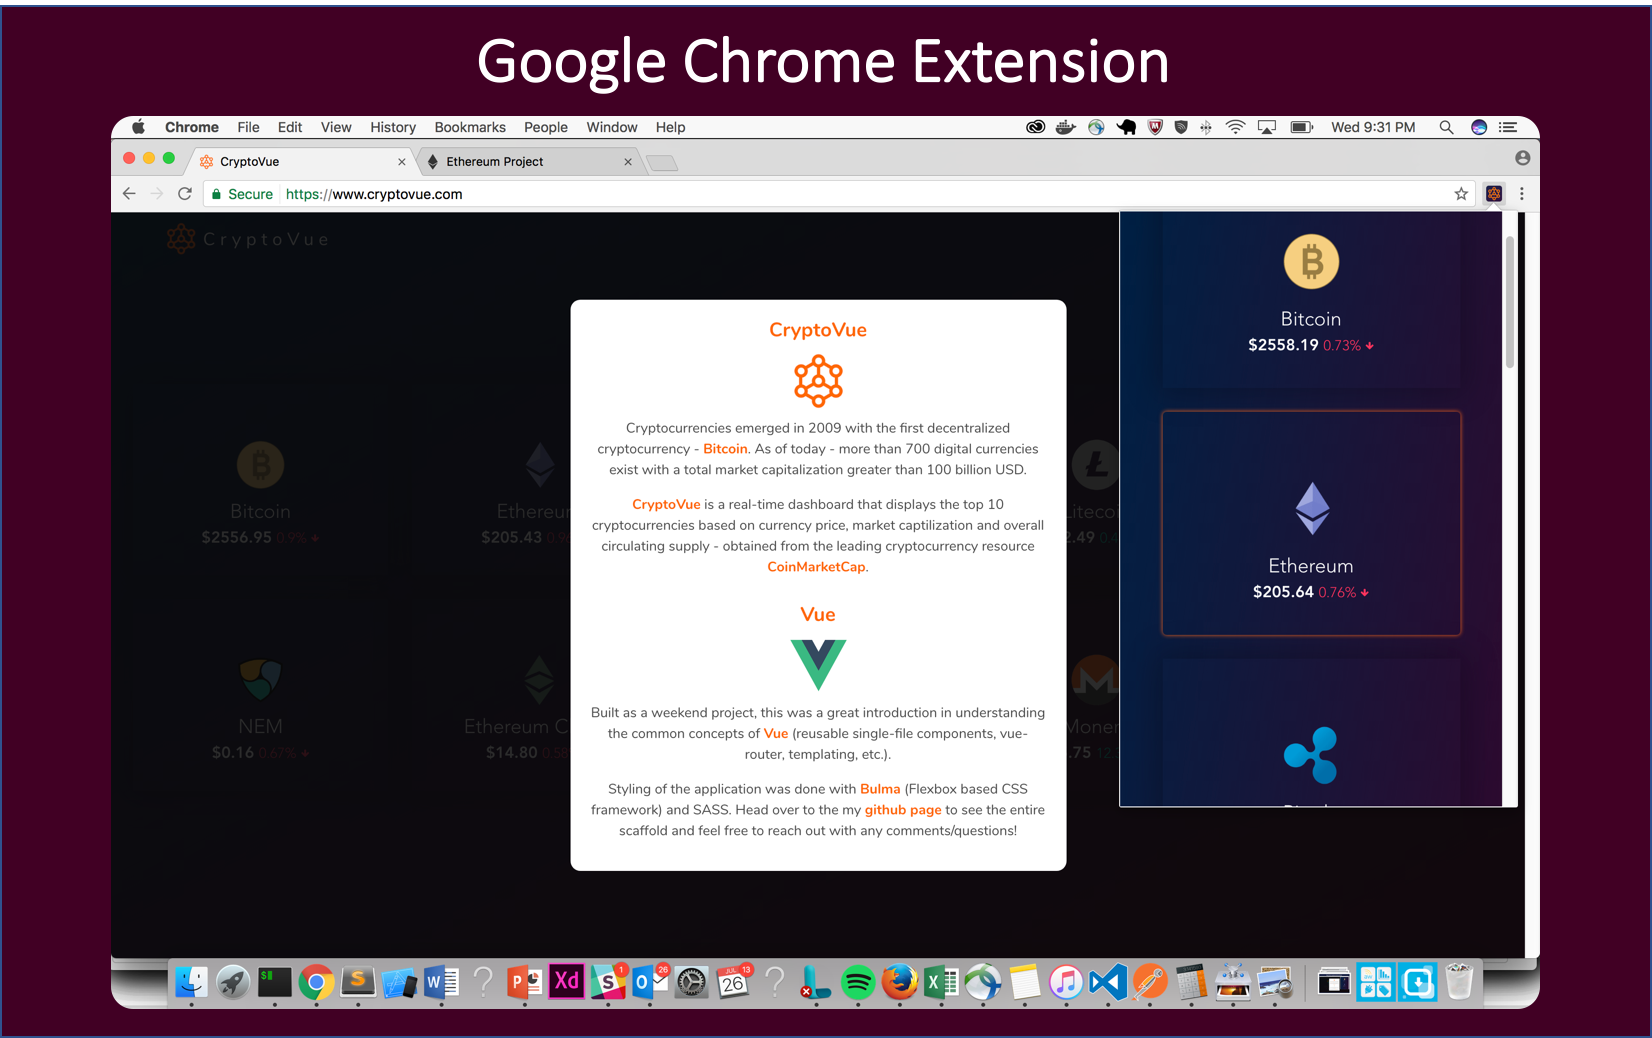Select the Ethereum card in the extension popup
The width and height of the screenshot is (1652, 1038).
click(1311, 523)
